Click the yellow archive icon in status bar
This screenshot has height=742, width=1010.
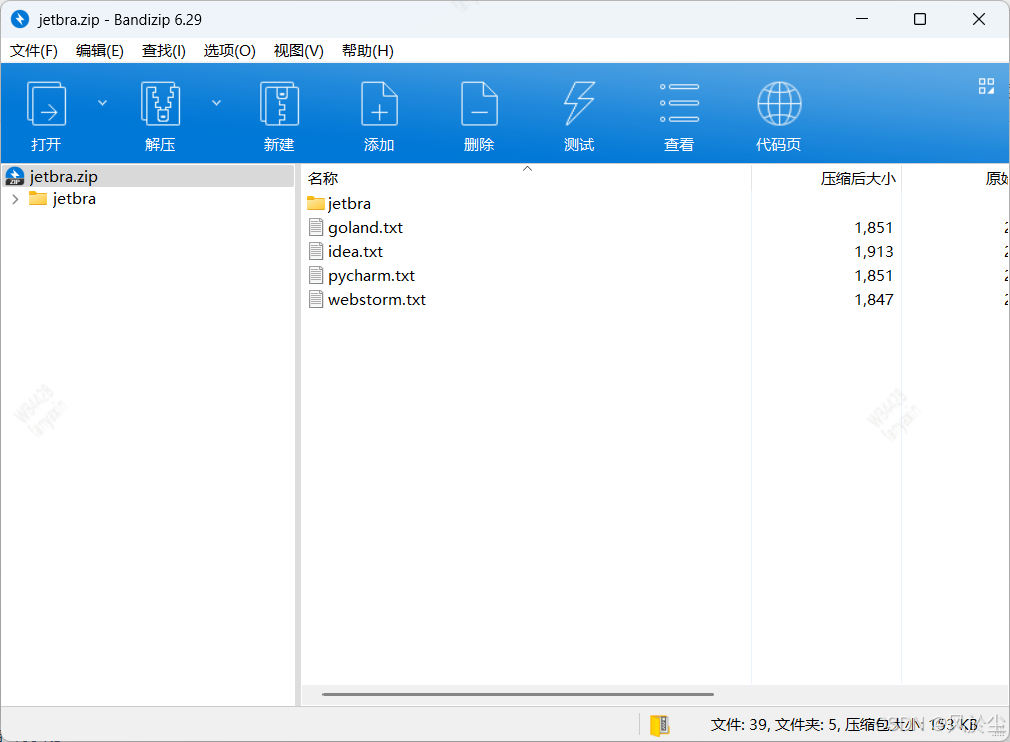(x=660, y=725)
